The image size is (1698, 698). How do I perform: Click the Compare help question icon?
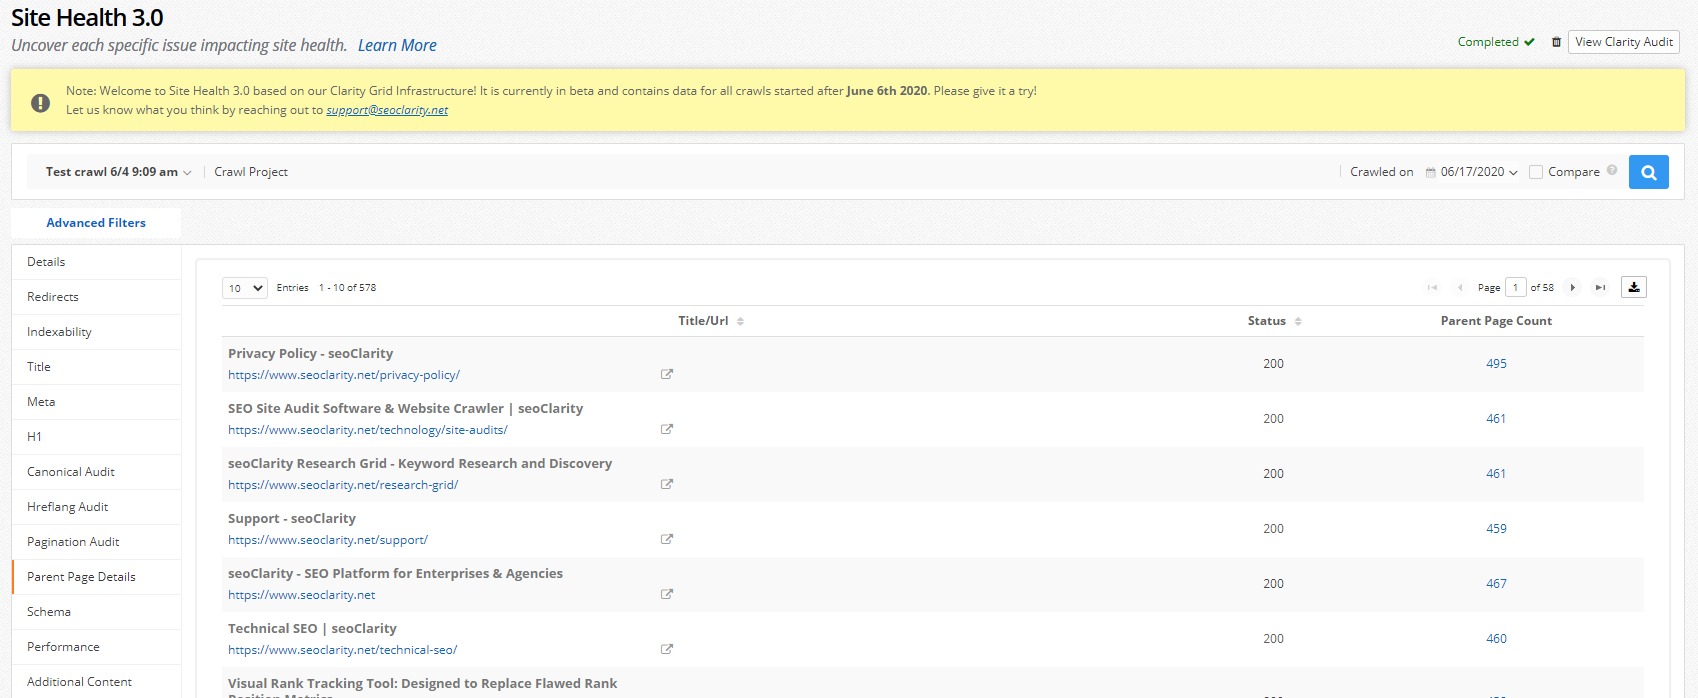pos(1612,170)
